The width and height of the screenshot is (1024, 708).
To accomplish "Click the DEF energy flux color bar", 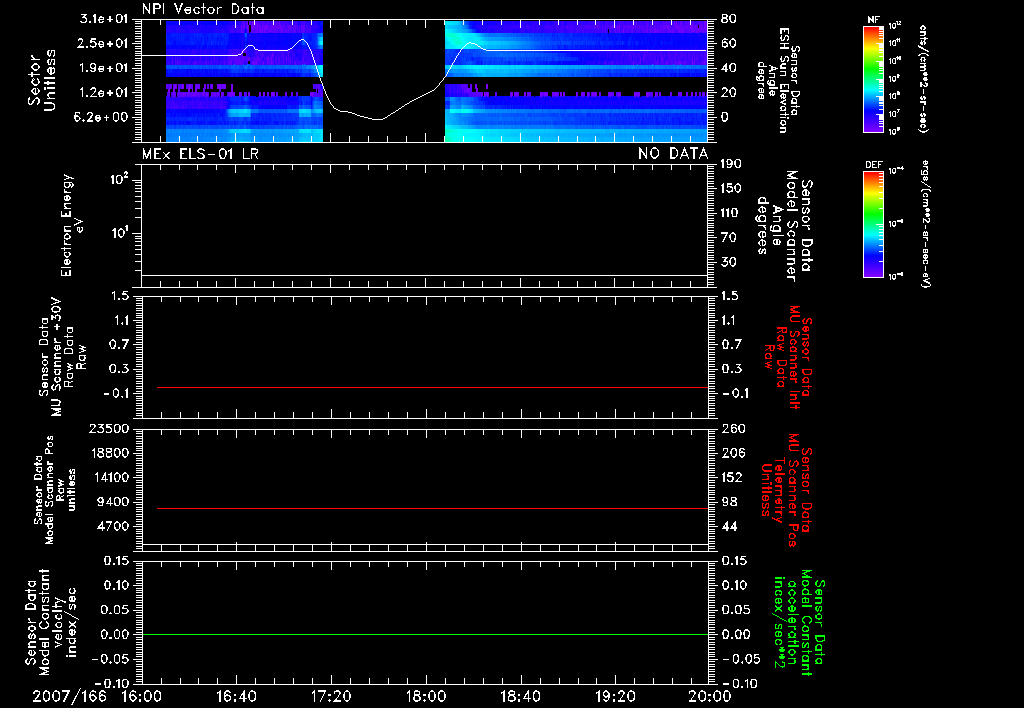I will (x=874, y=224).
